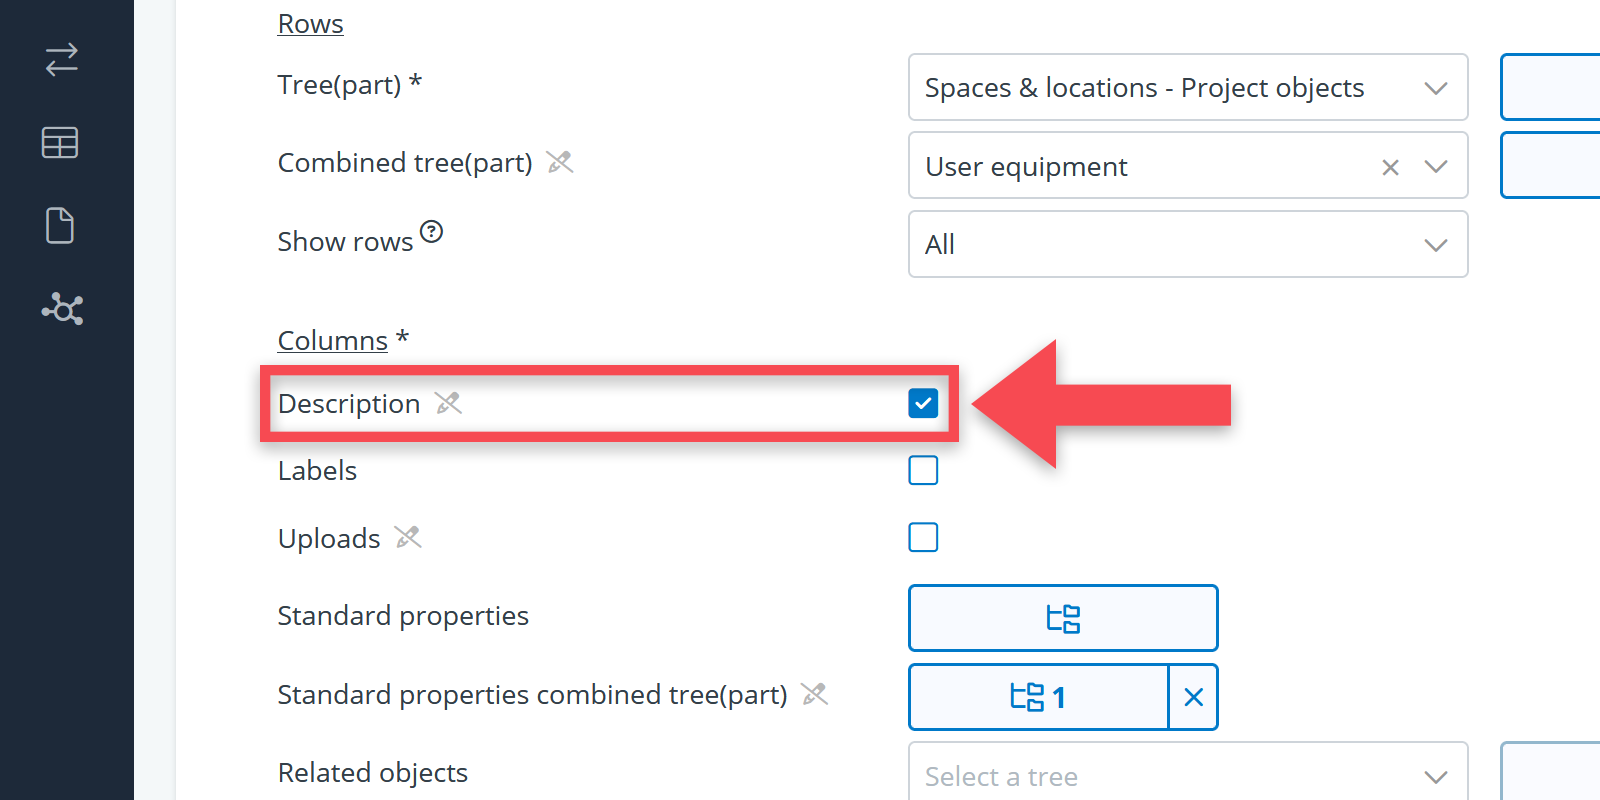
Task: Expand the Show rows All dropdown
Action: tap(1187, 244)
